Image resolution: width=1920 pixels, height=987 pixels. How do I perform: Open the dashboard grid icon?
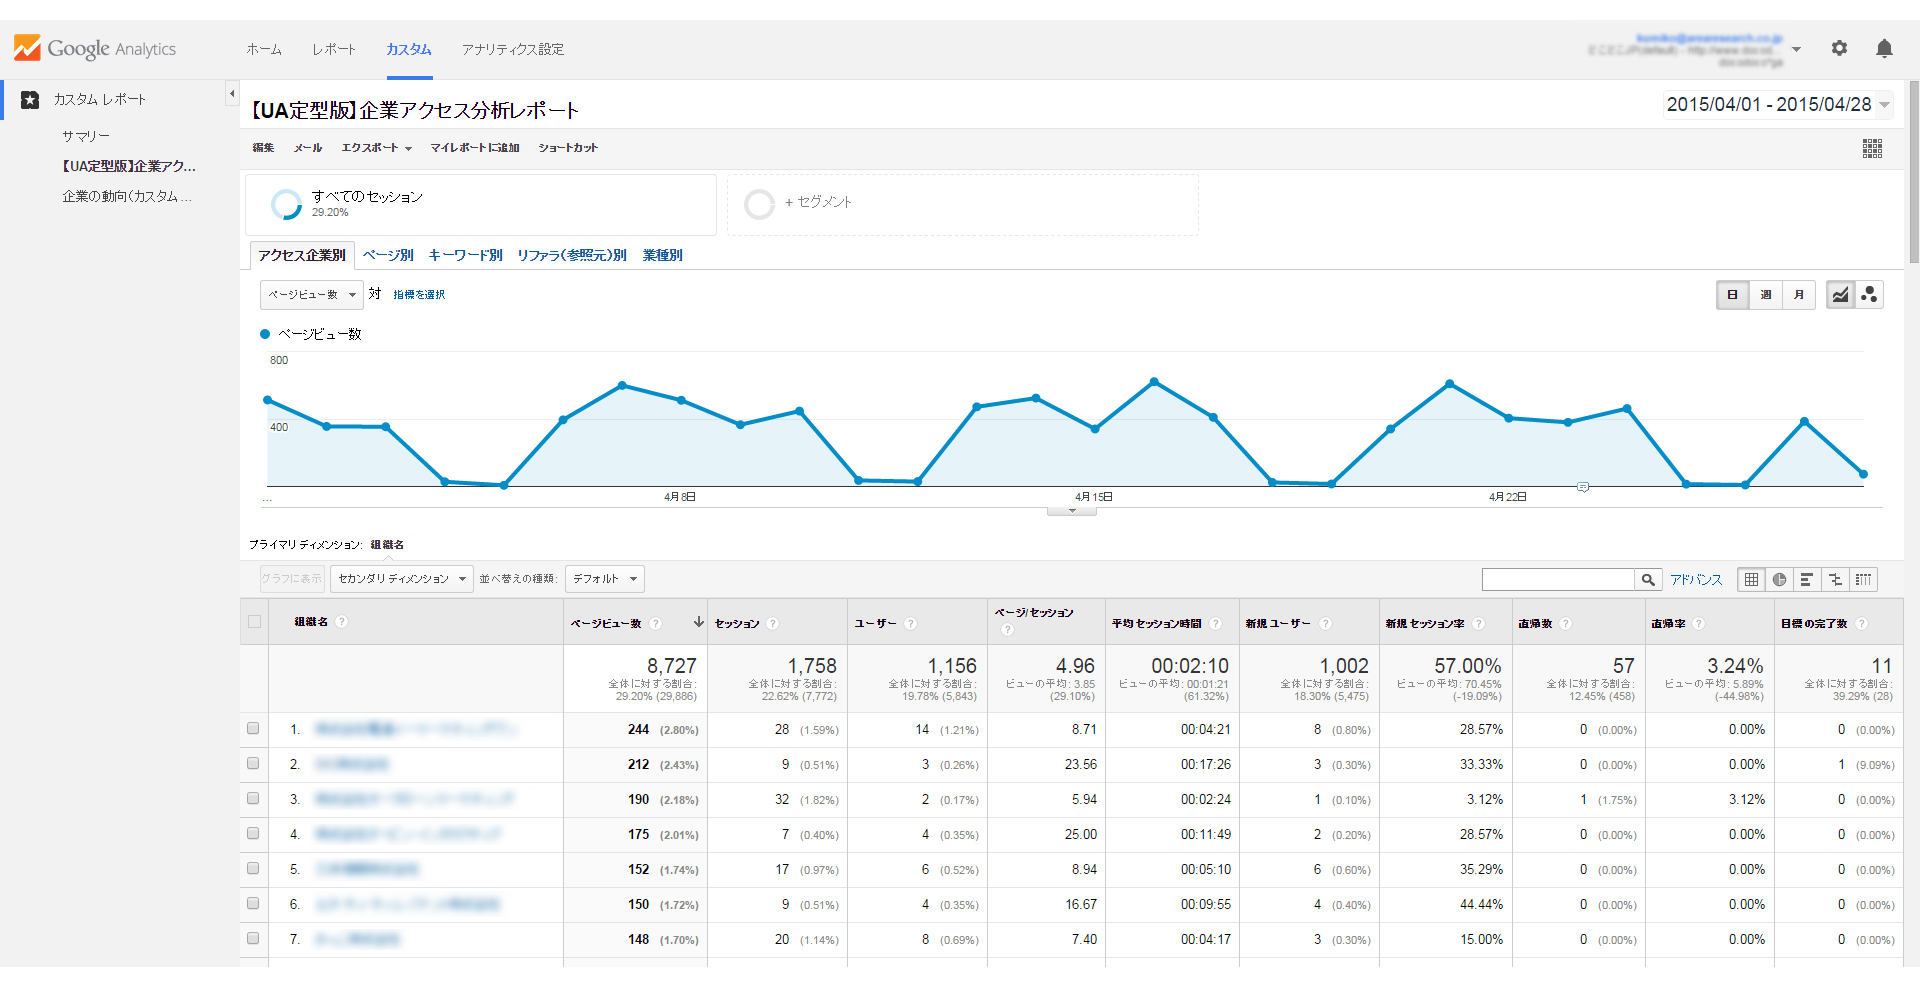tap(1872, 148)
